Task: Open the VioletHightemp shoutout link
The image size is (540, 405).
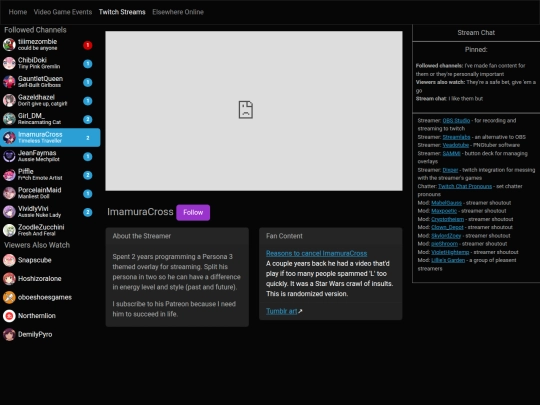Action: point(450,252)
